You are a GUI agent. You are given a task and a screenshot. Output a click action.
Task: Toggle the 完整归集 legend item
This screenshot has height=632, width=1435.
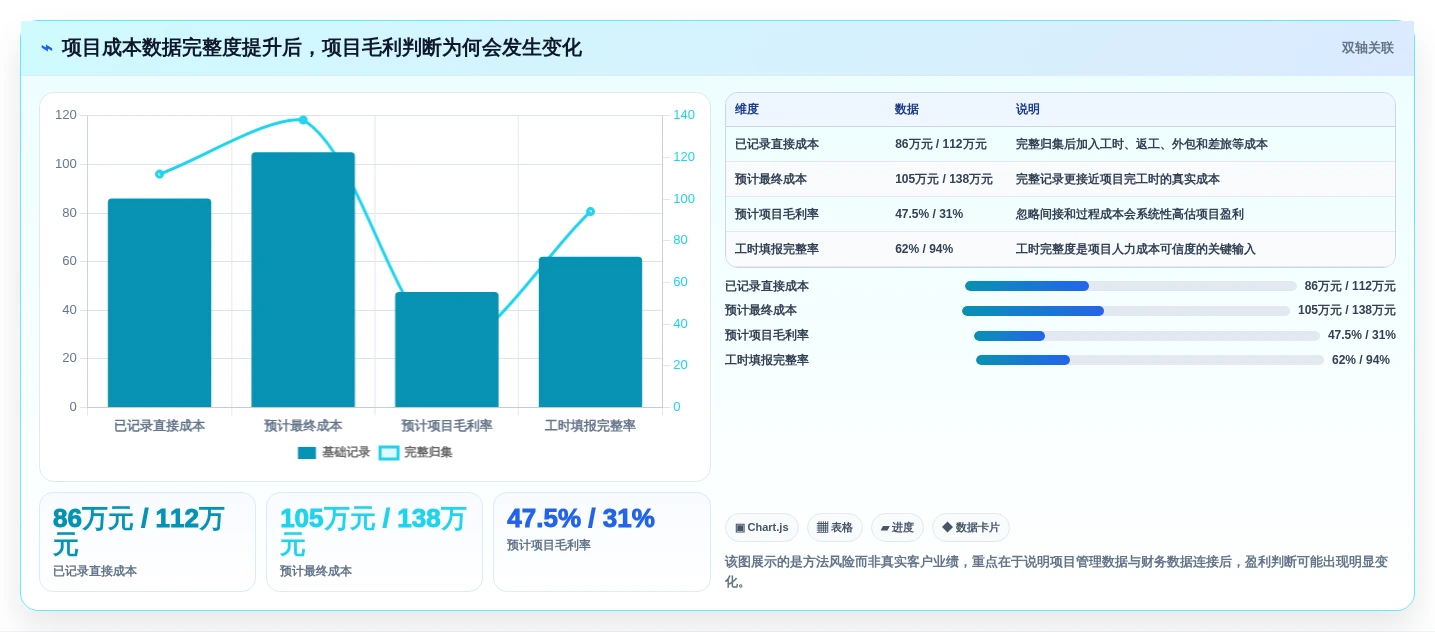click(416, 453)
